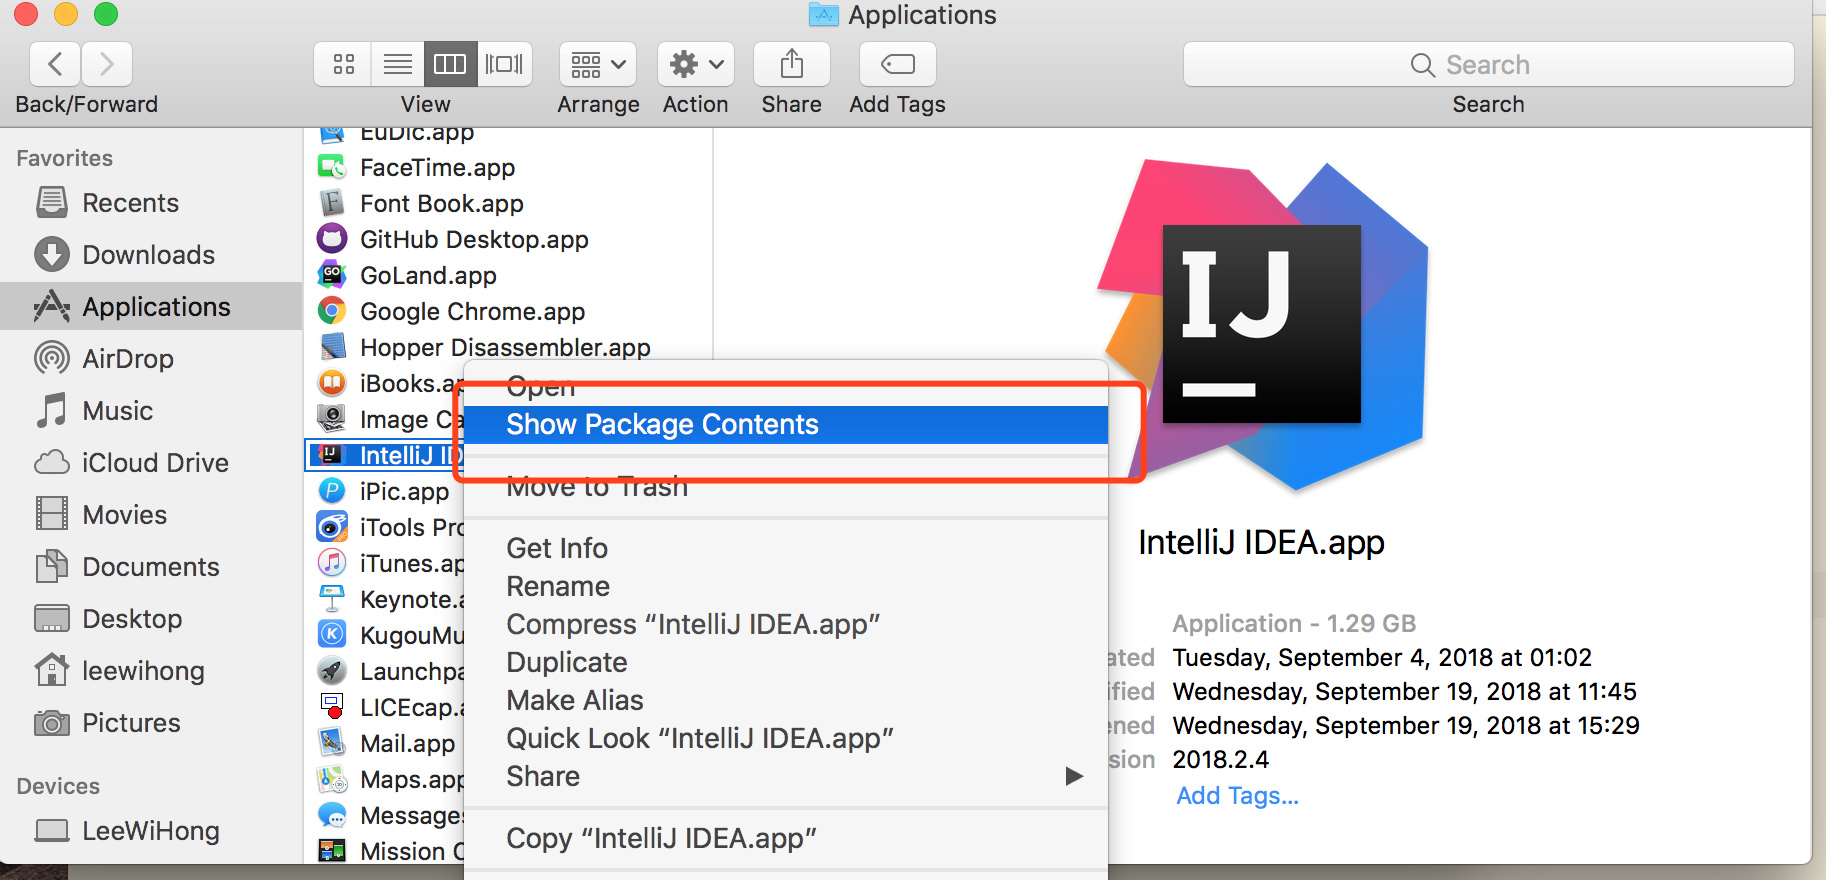Select the column view button
Image resolution: width=1826 pixels, height=880 pixels.
coord(450,65)
